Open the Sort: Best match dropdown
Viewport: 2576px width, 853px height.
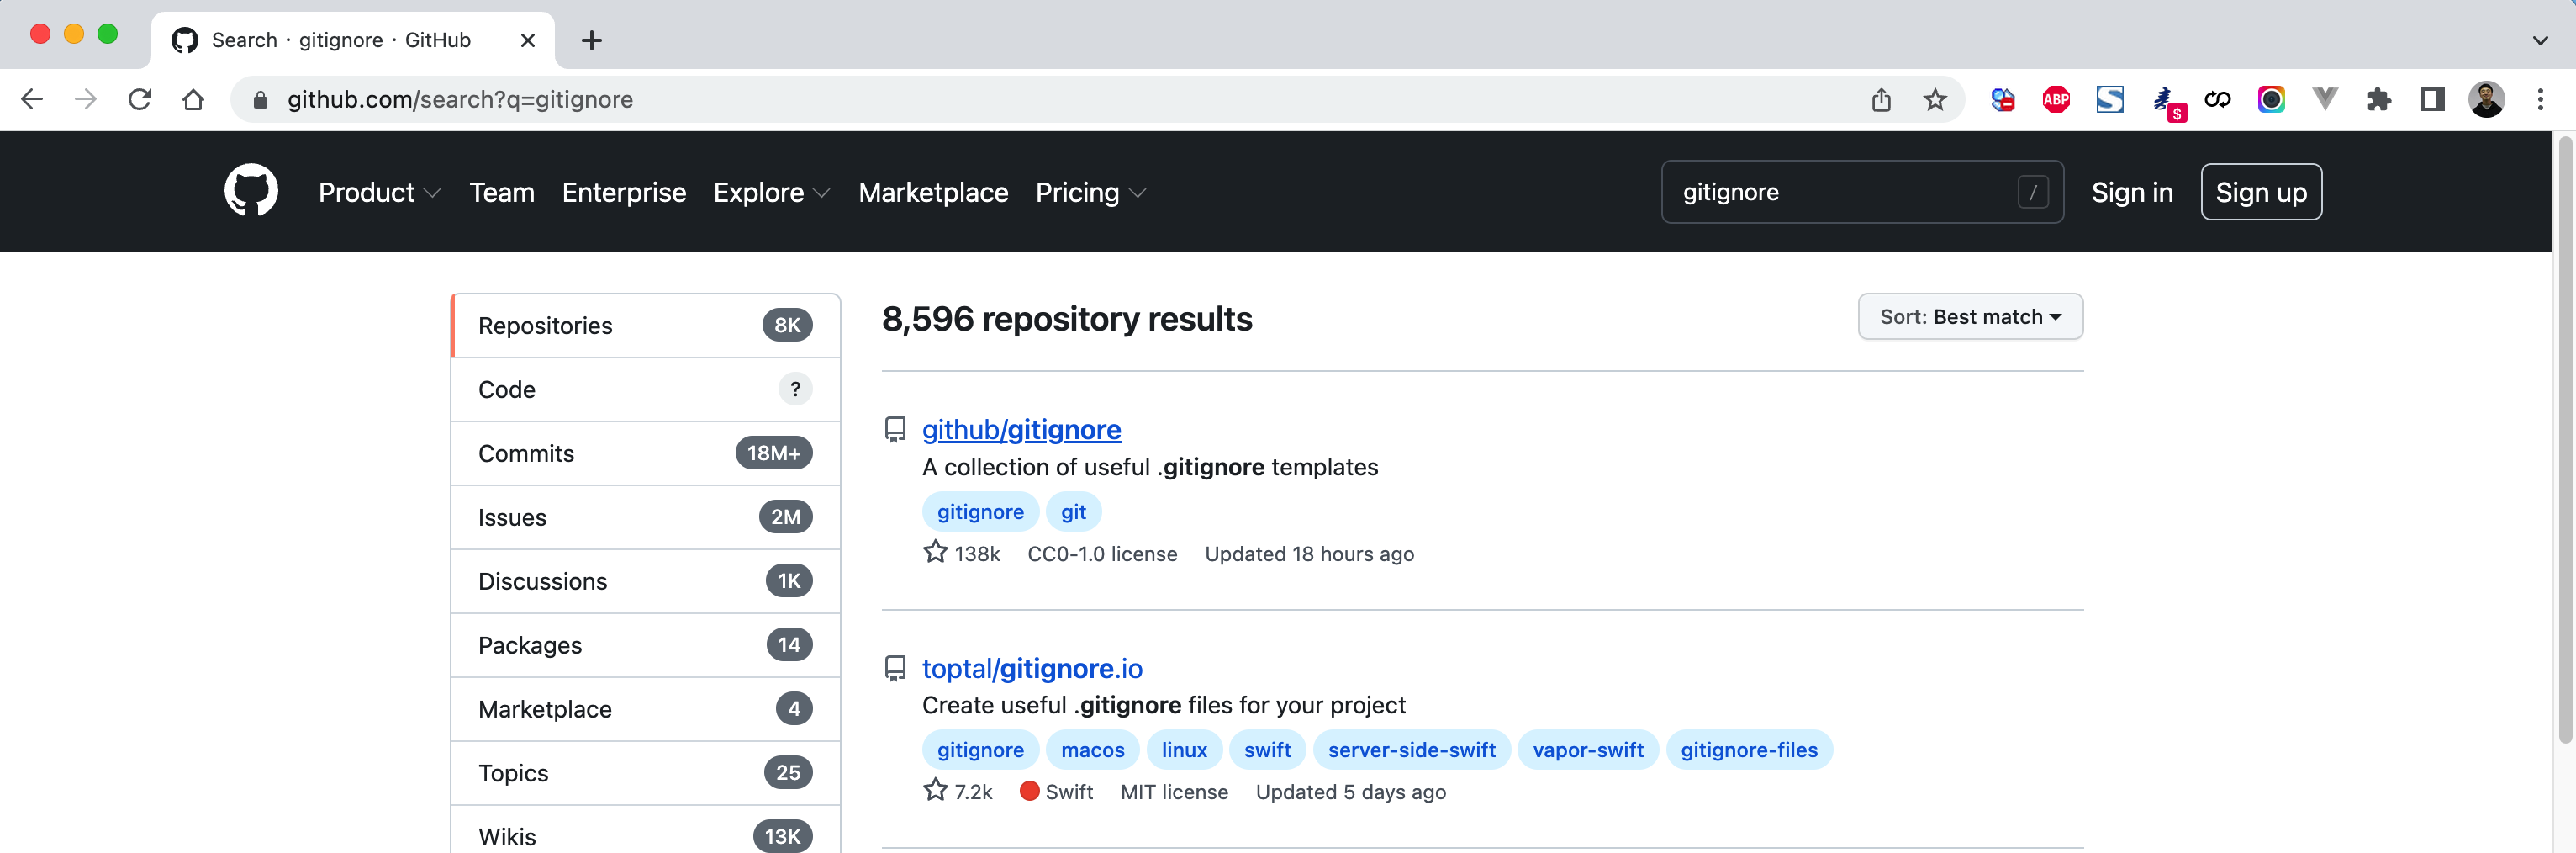(1970, 316)
